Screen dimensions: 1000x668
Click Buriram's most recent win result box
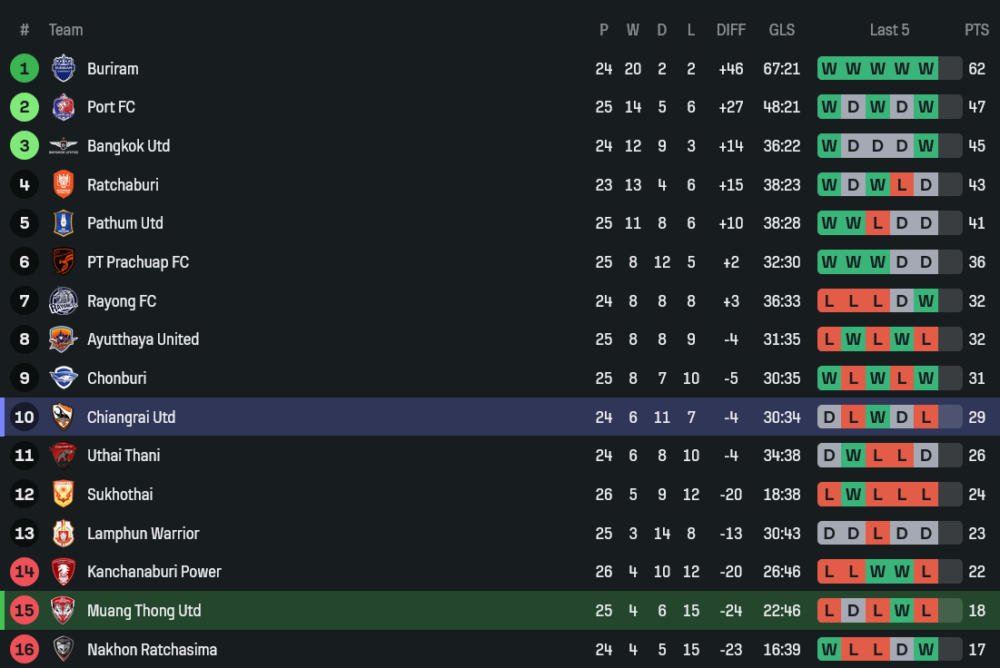coord(926,69)
